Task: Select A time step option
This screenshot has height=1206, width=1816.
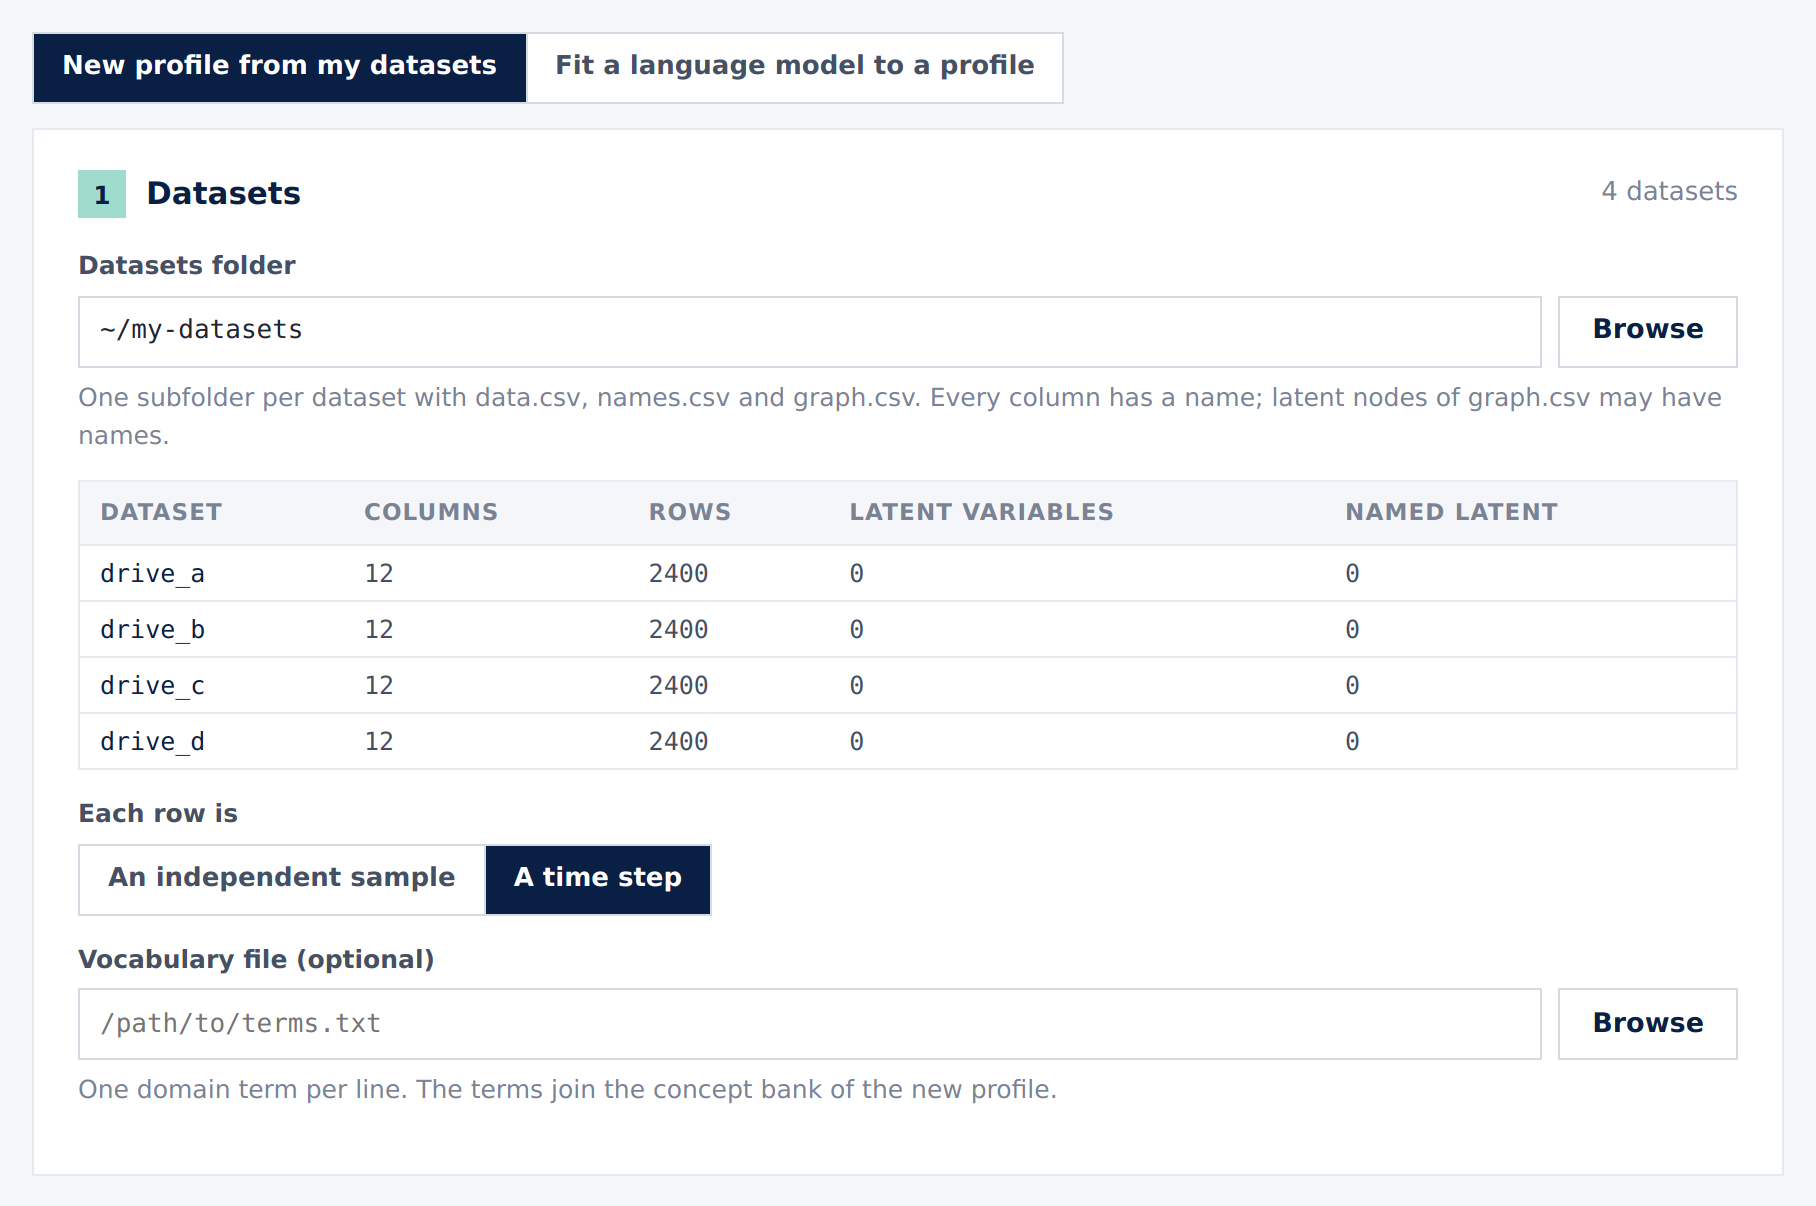Action: pos(598,880)
